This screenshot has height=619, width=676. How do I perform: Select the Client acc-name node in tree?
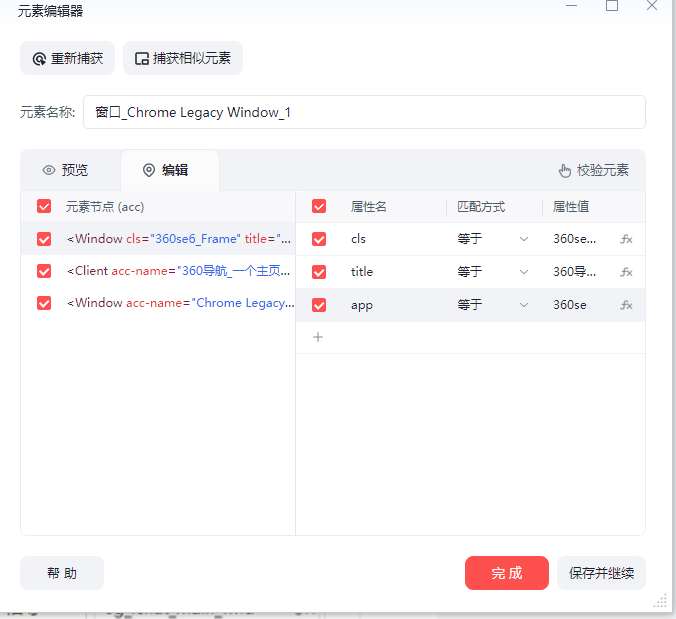[x=178, y=271]
